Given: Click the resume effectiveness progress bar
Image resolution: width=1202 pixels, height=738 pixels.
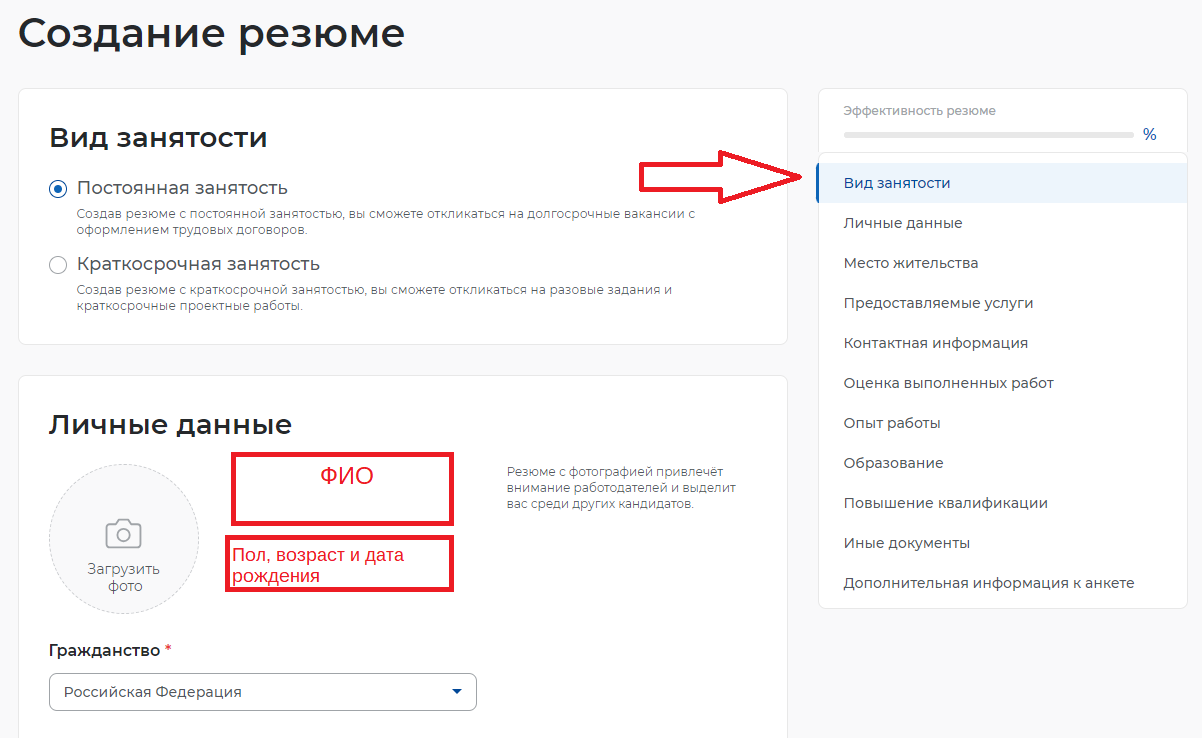Looking at the screenshot, I should click(x=988, y=134).
